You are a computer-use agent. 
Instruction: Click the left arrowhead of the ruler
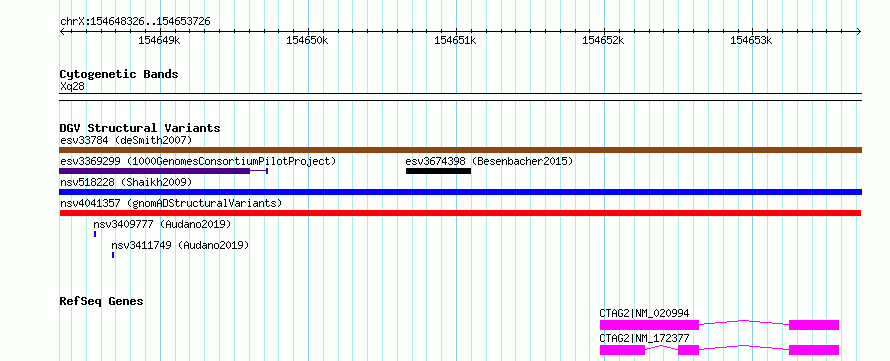pos(62,32)
